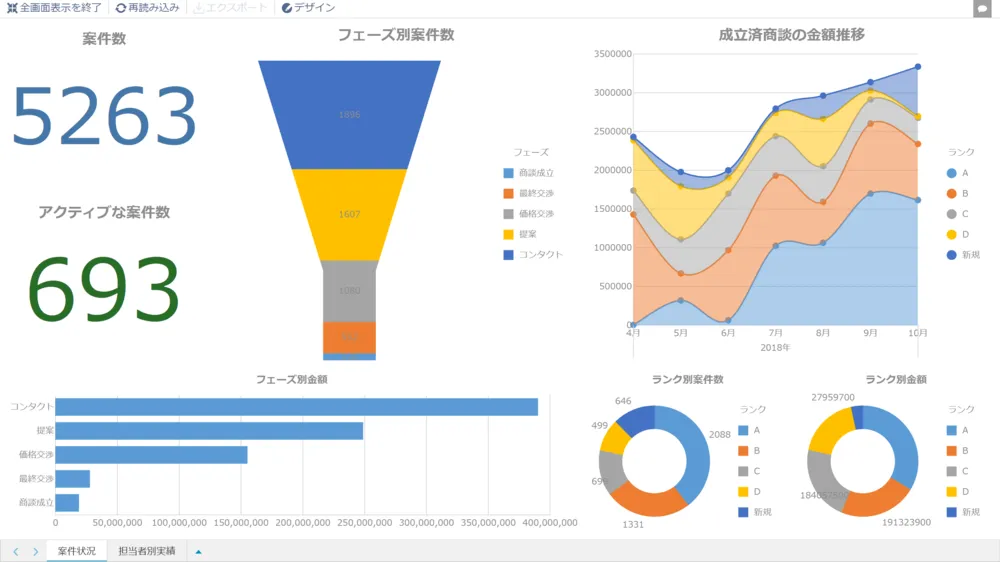The height and width of the screenshot is (562, 1000).
Task: Click the 2018年 axis label
Action: pyautogui.click(x=776, y=348)
